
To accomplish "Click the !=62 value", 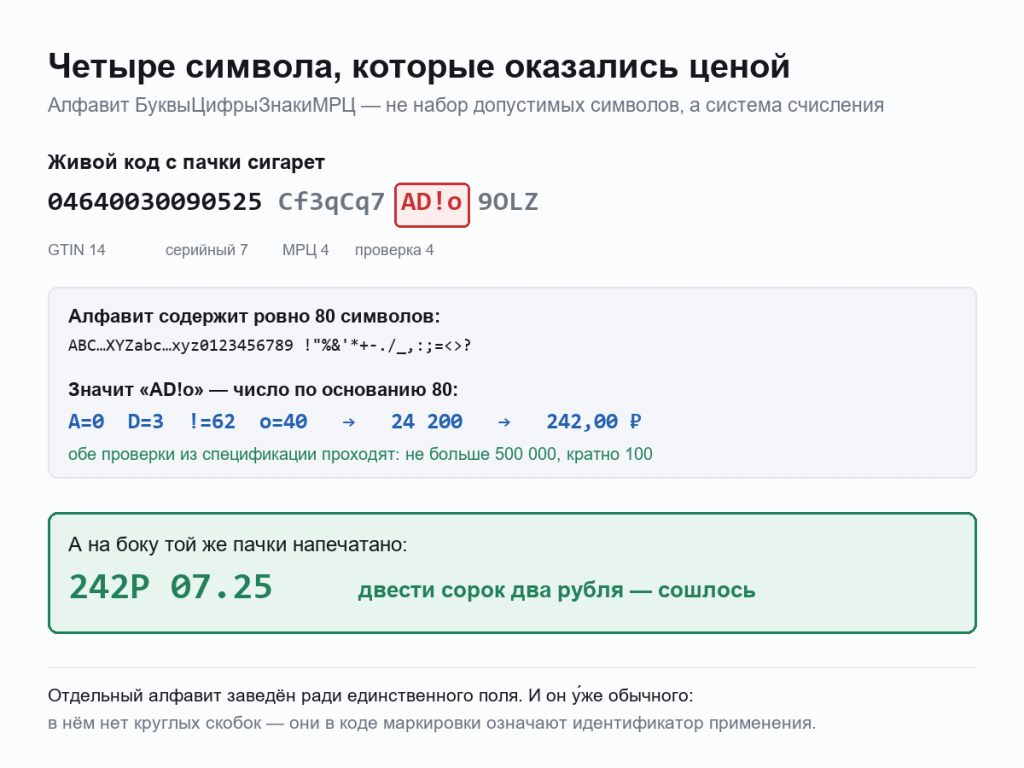I will point(212,421).
